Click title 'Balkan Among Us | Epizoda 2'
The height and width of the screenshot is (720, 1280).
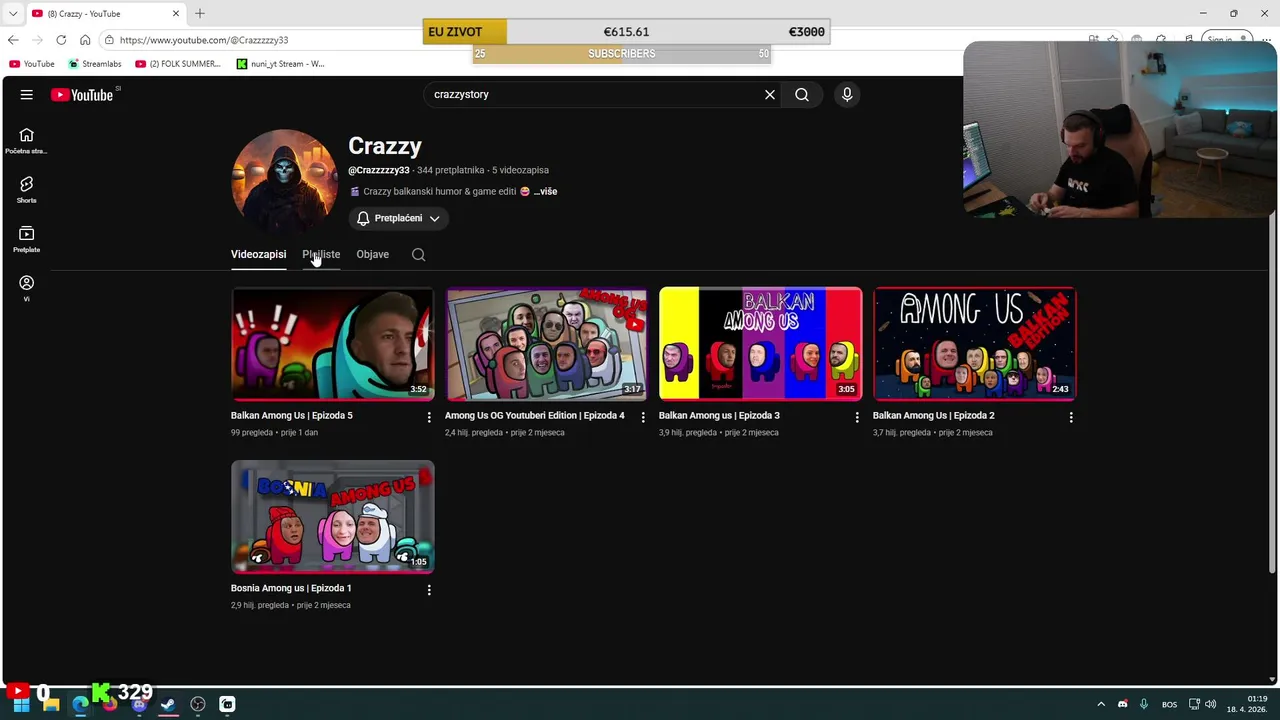[x=934, y=415]
